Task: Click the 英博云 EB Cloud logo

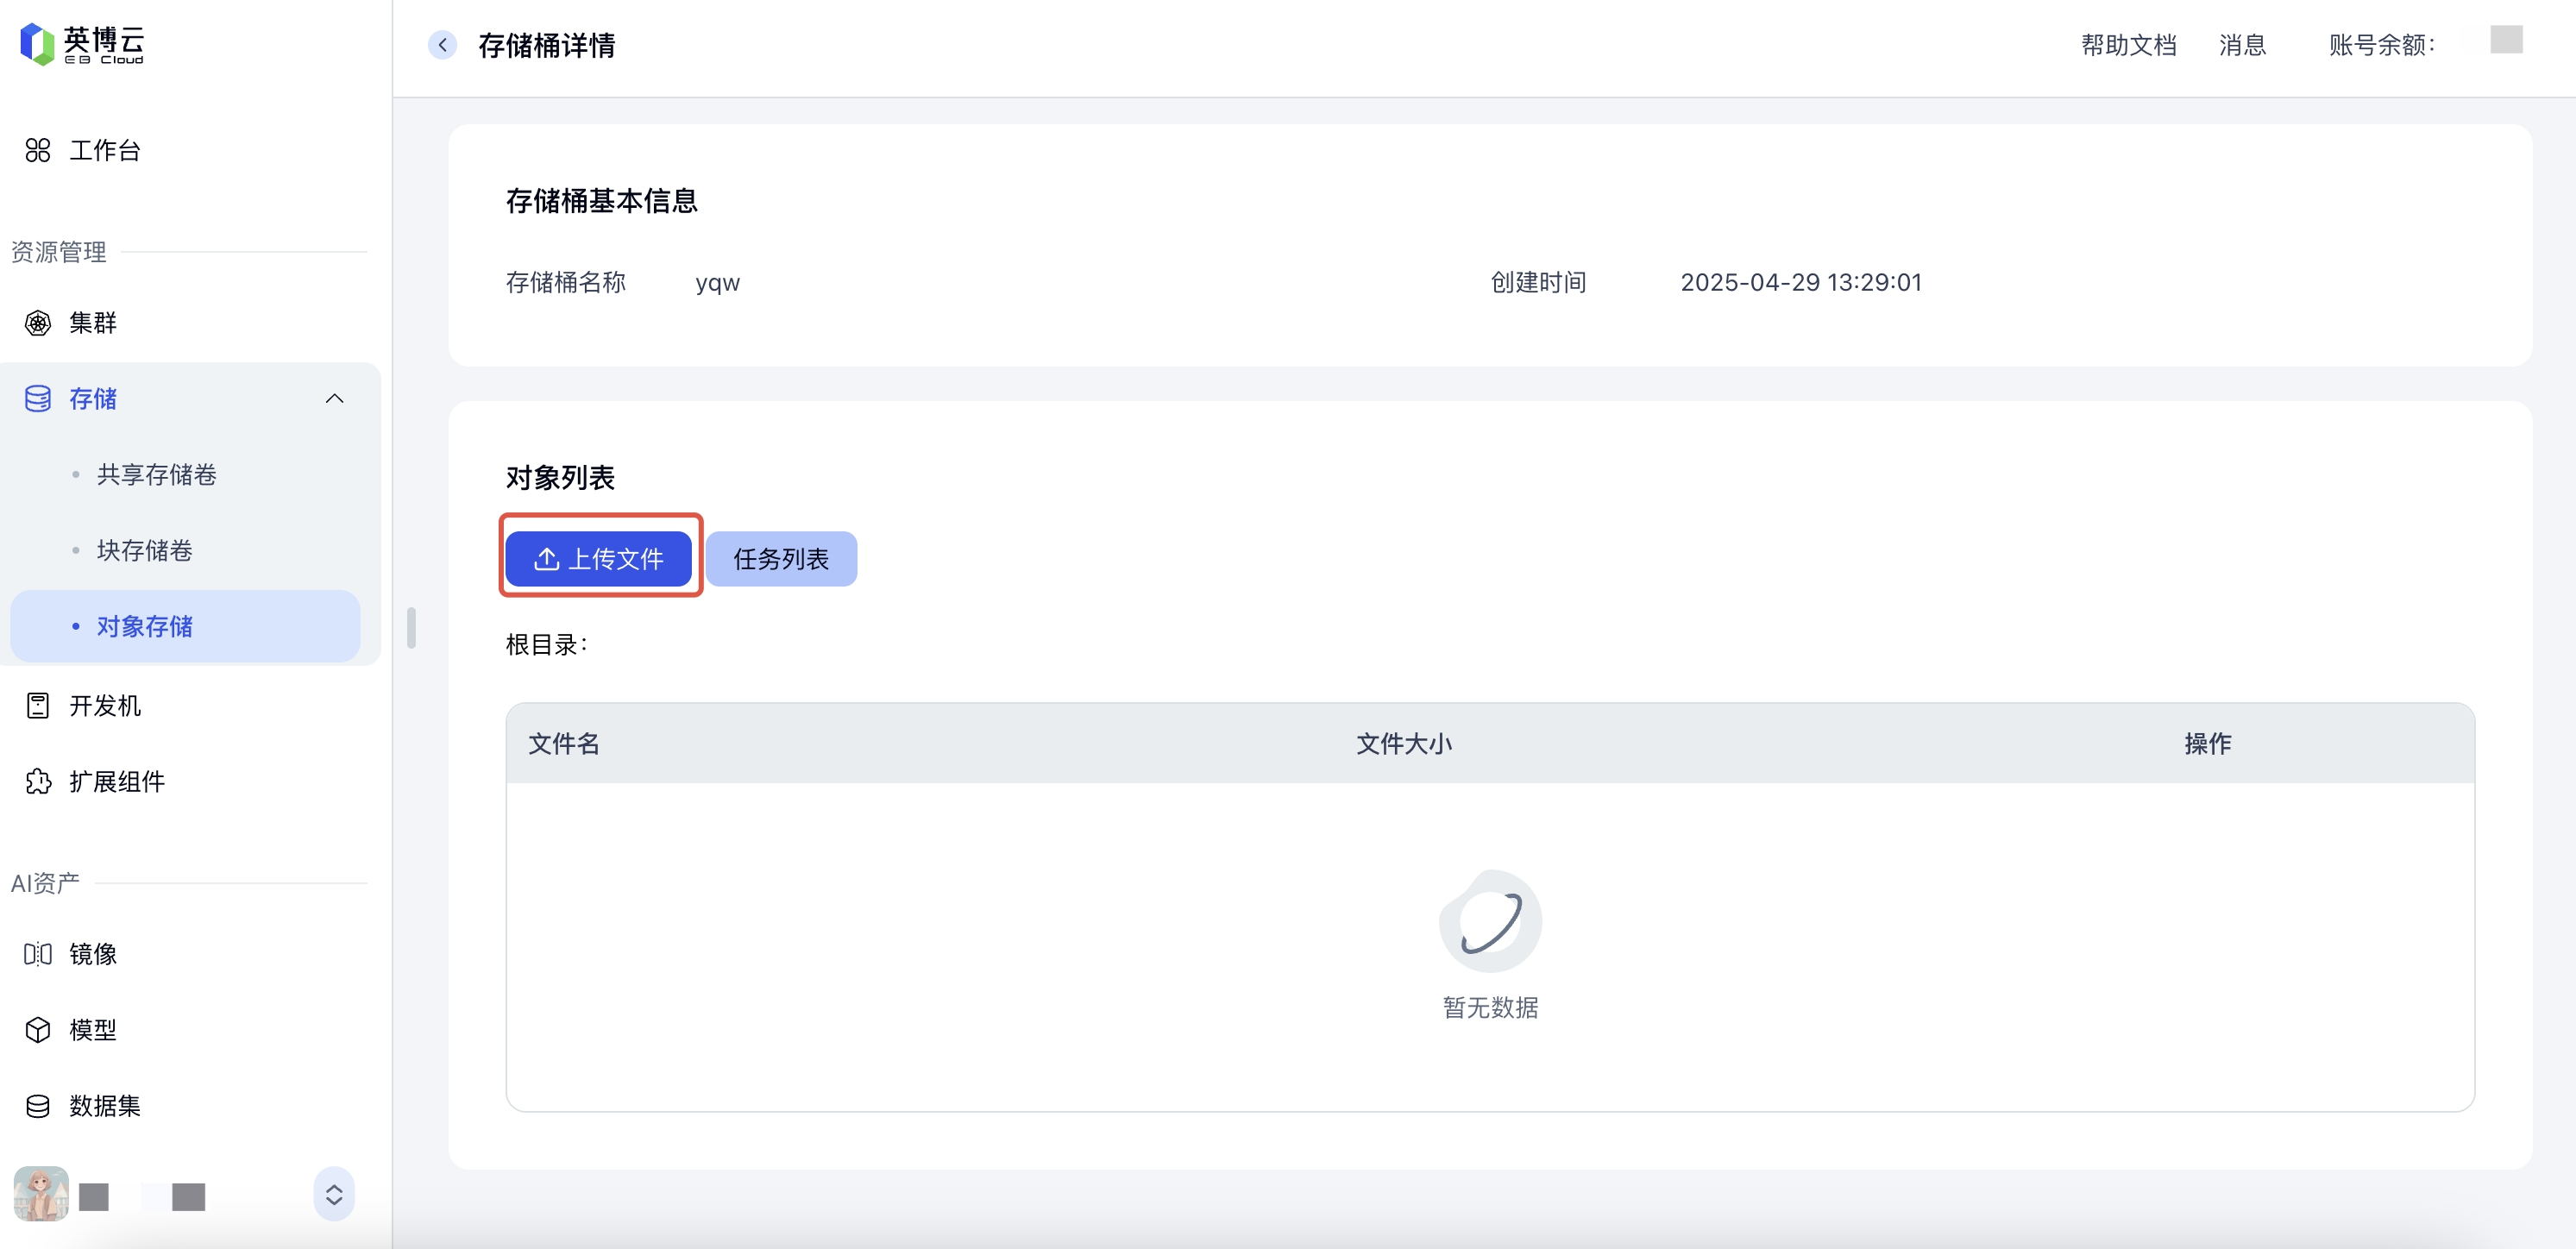Action: [x=82, y=45]
